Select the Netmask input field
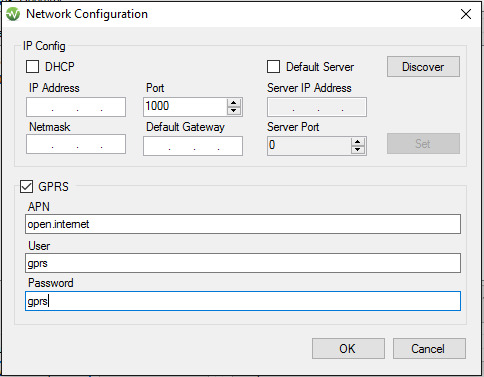Screen dimensions: 484x377 tap(76, 144)
